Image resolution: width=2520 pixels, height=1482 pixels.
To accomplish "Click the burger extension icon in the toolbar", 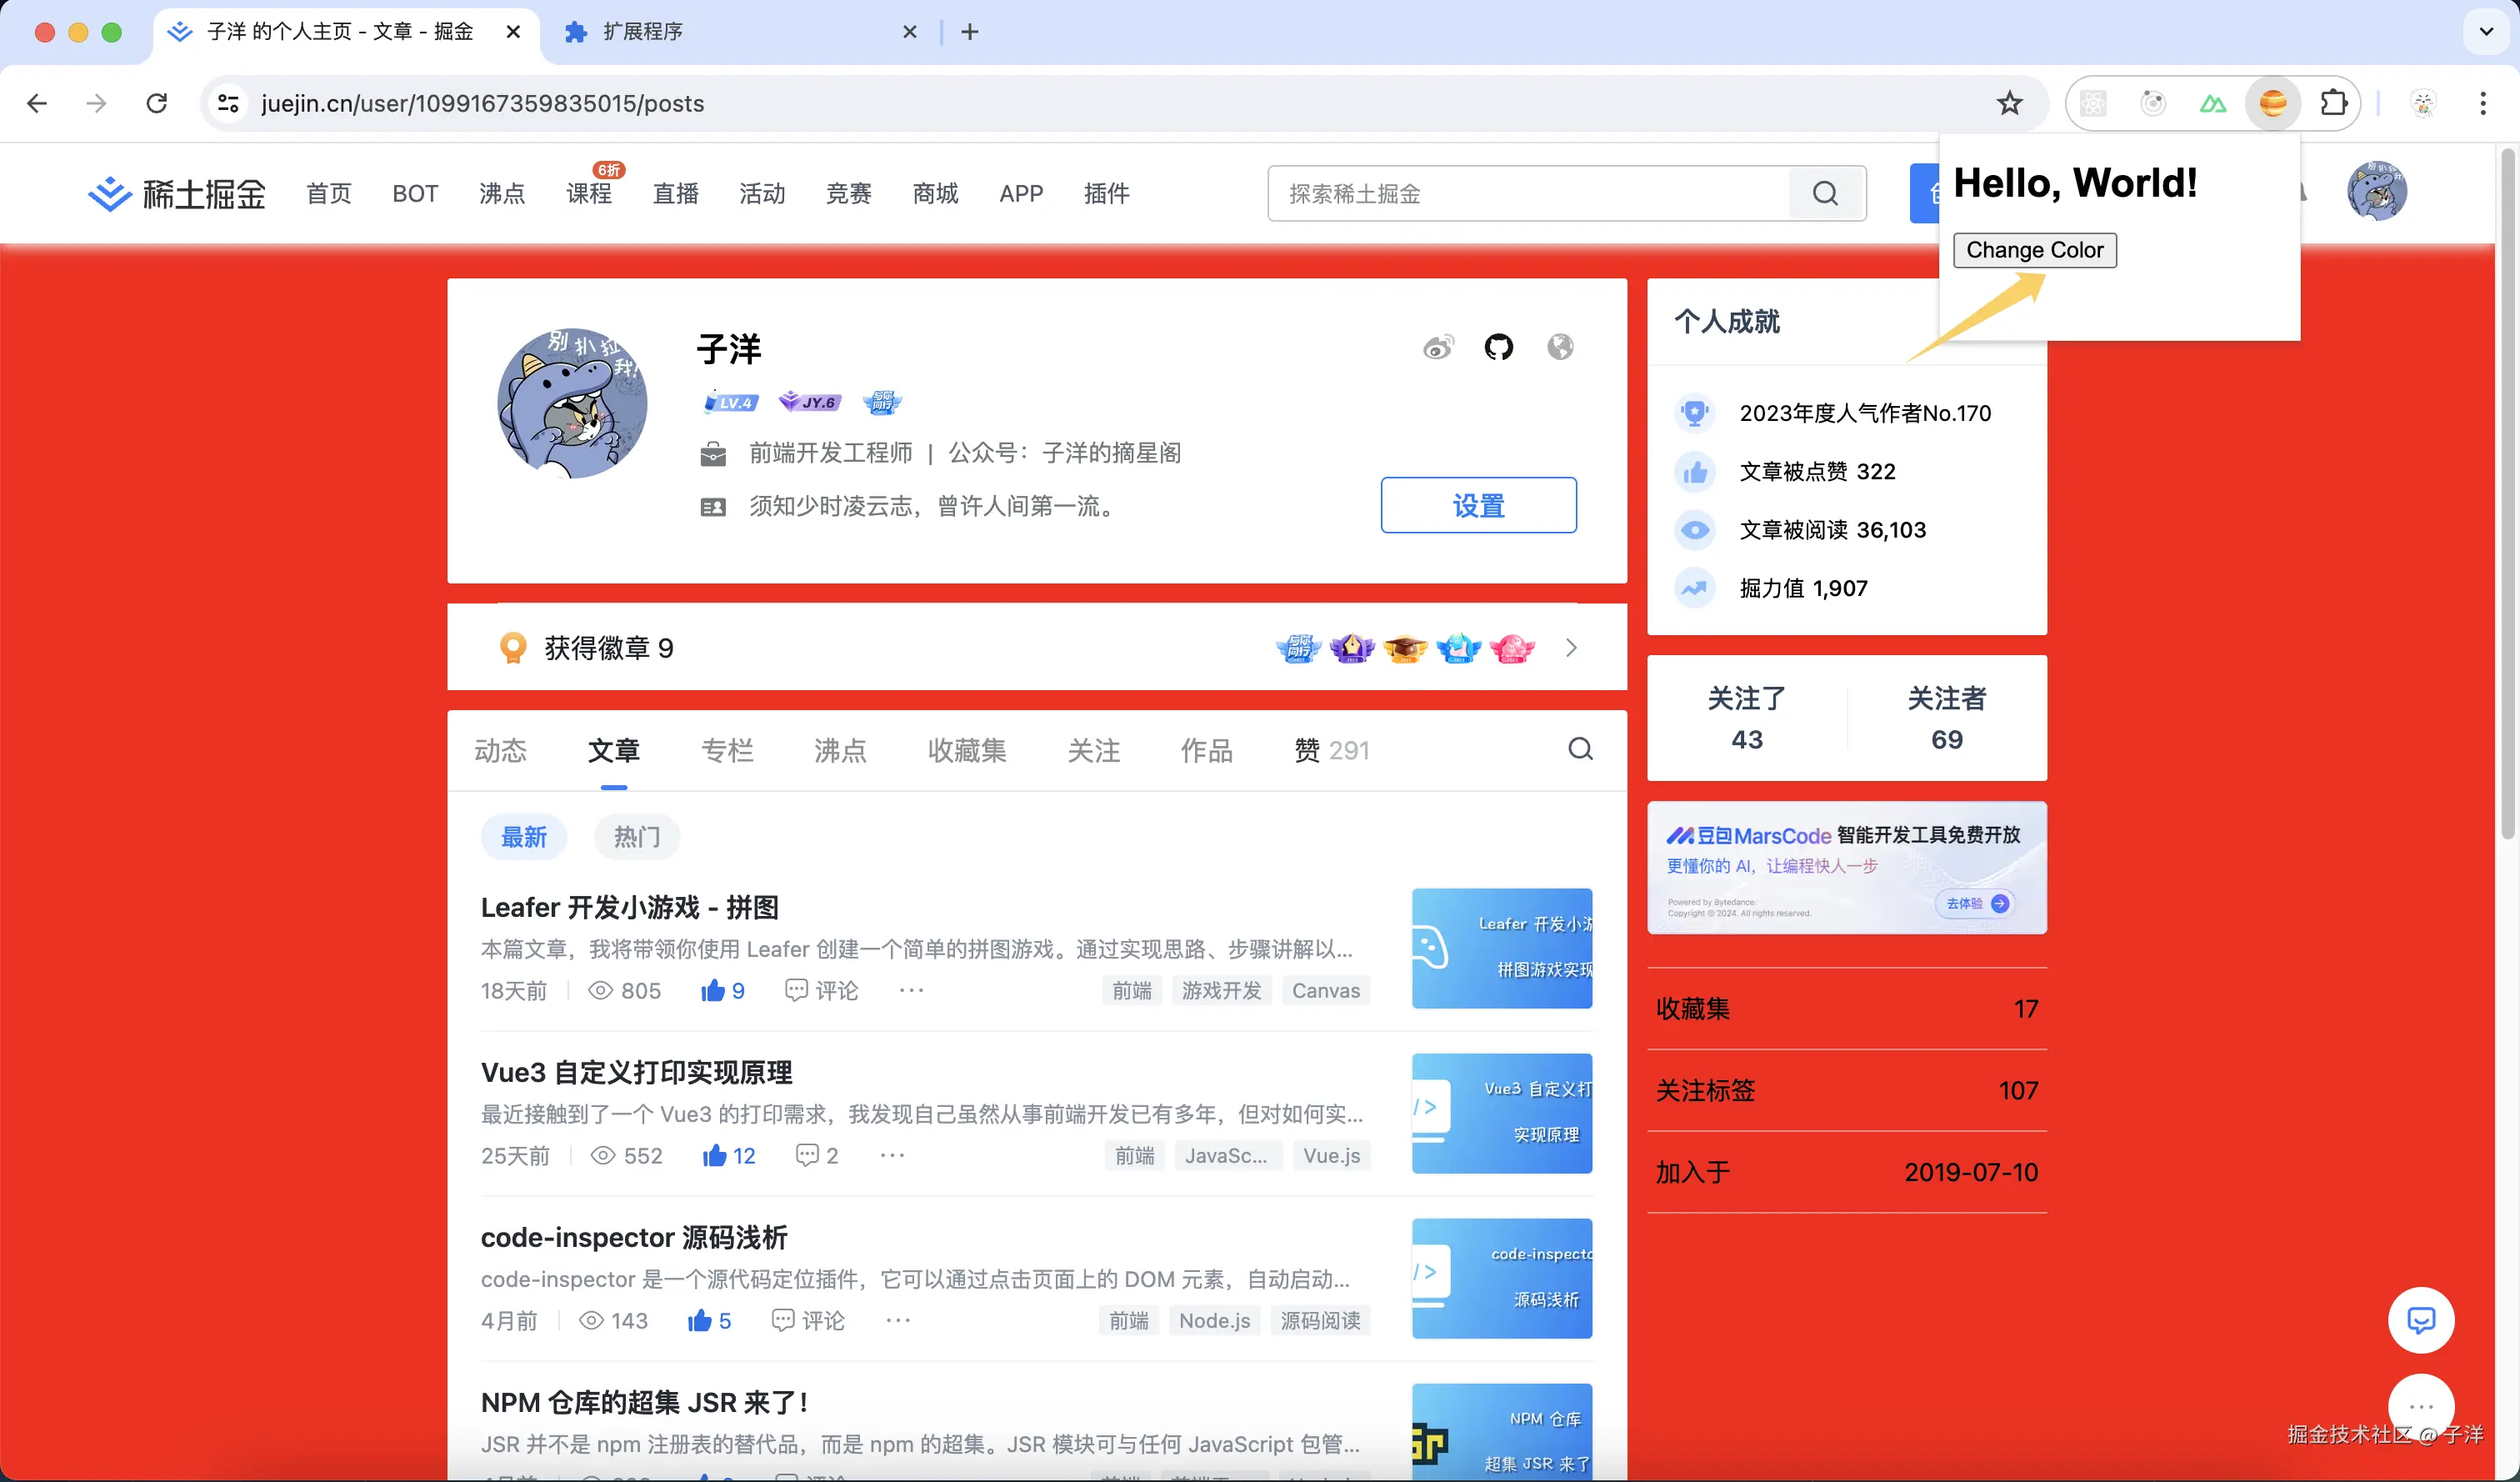I will [2272, 103].
